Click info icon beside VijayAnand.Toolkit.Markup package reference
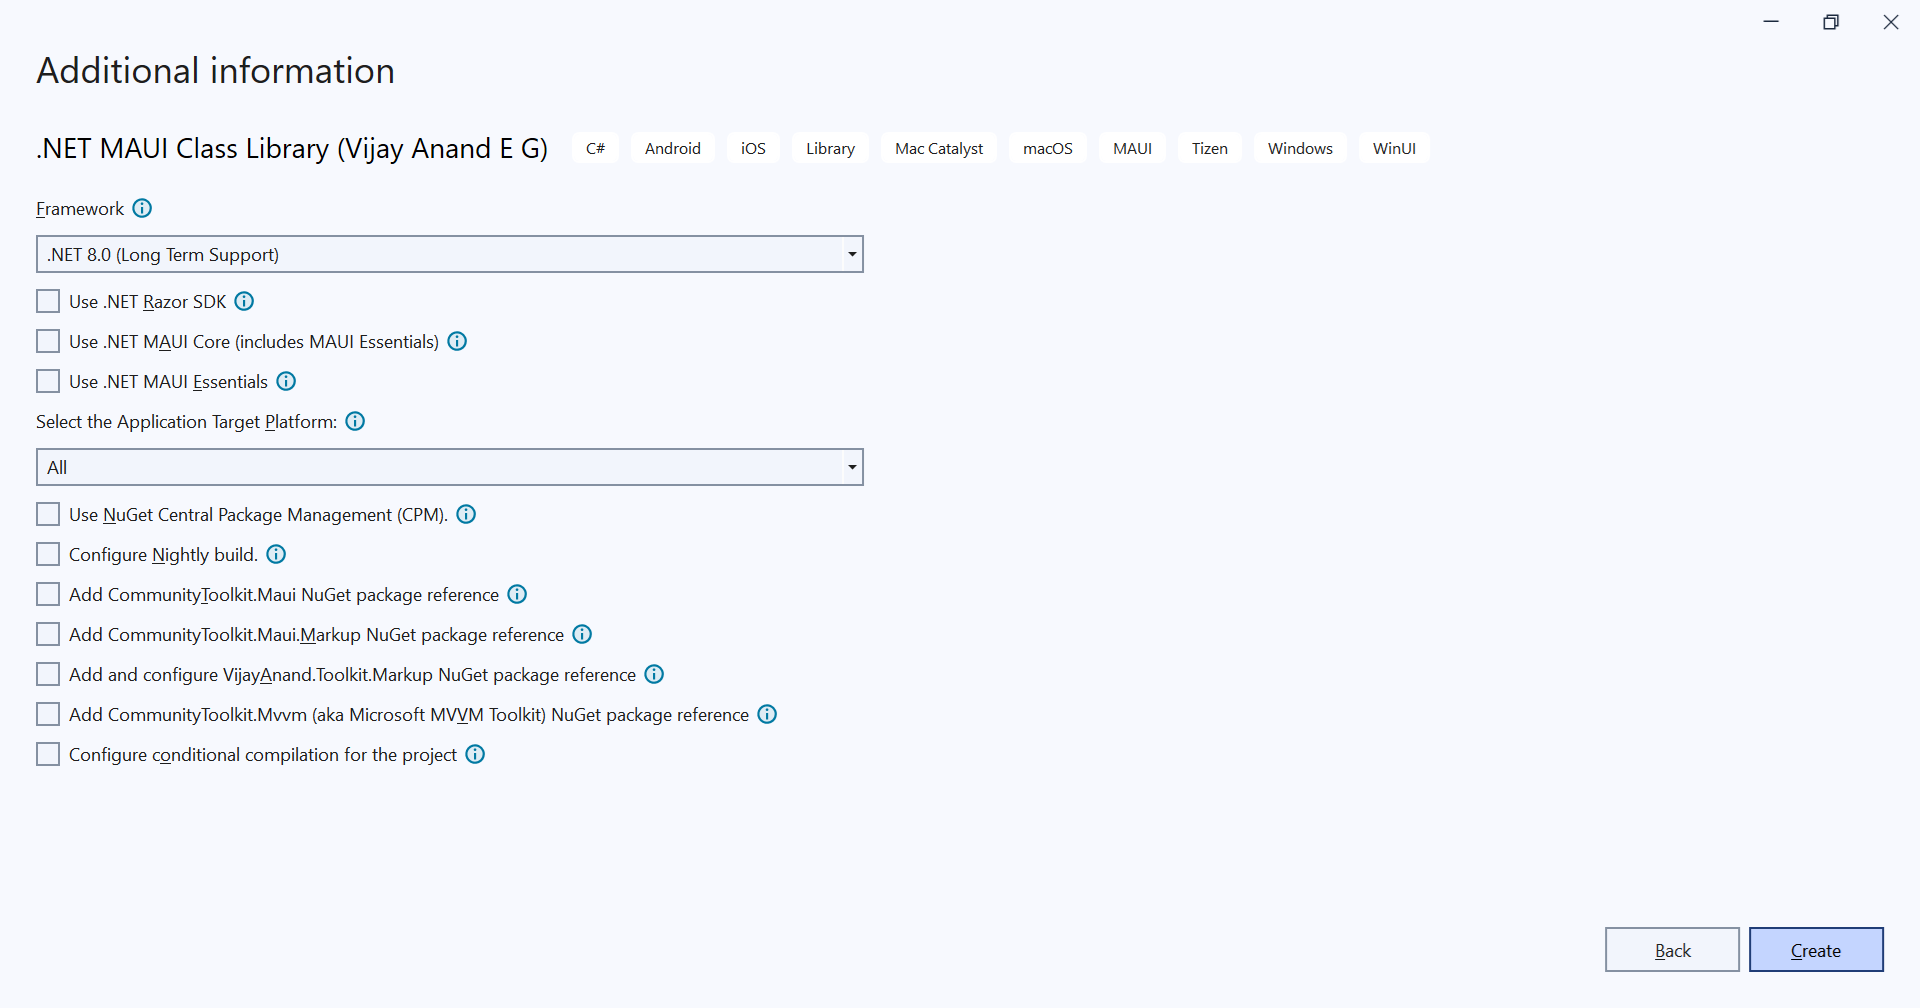 [654, 674]
